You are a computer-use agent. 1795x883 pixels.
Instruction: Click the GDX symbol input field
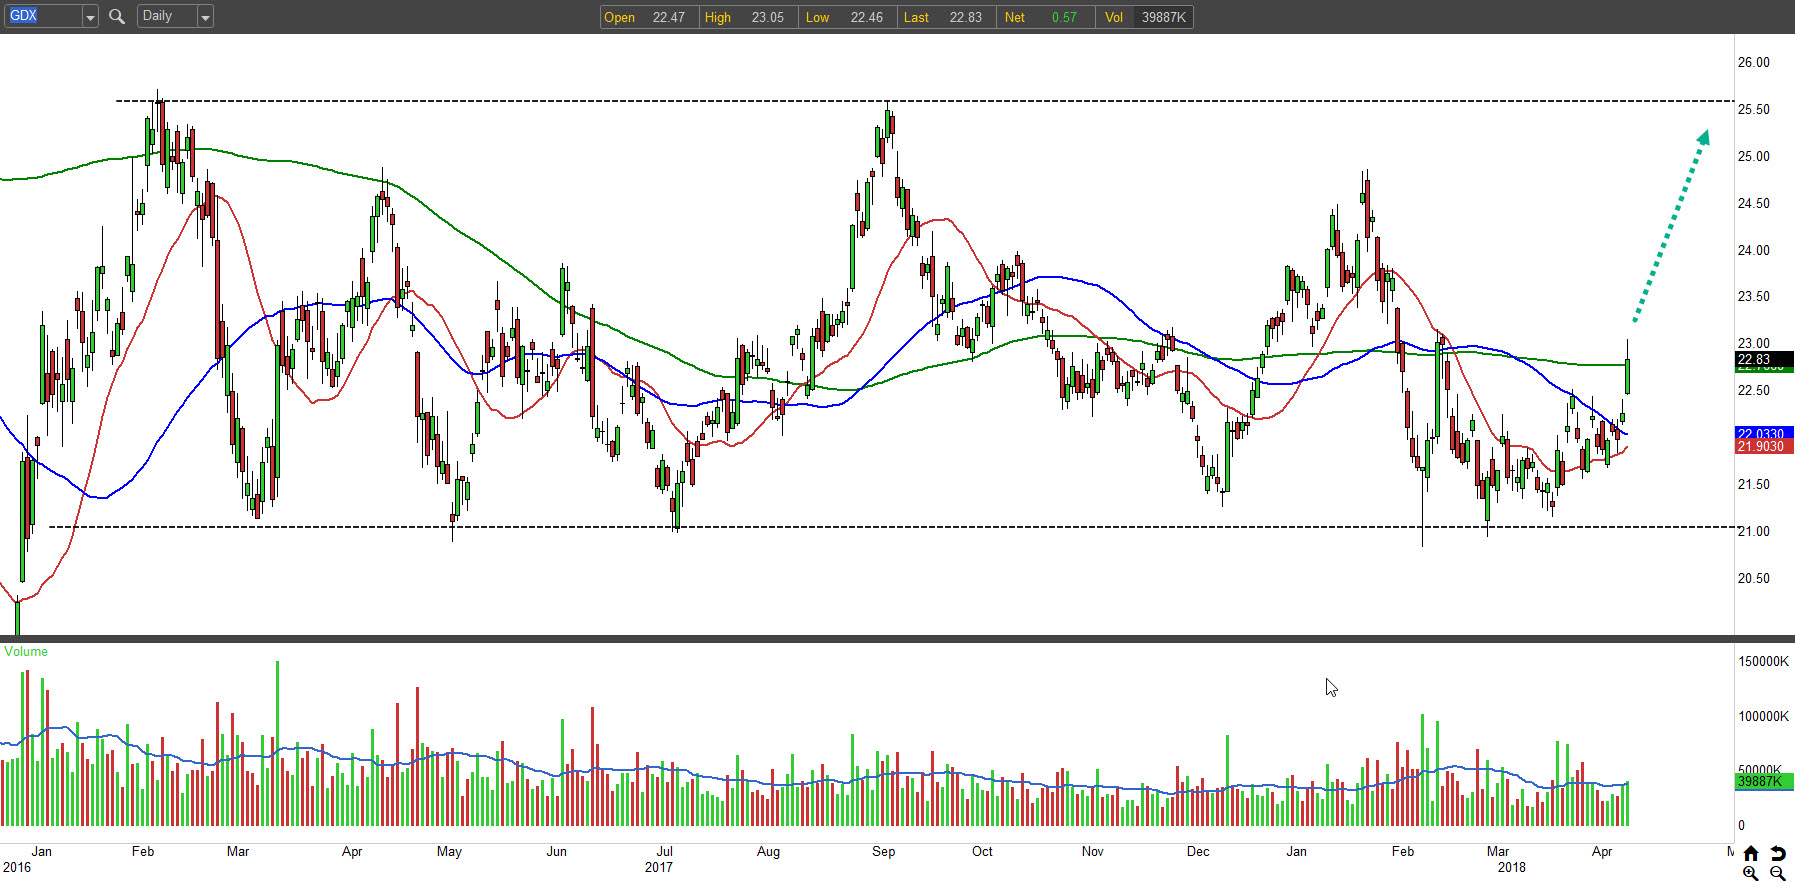point(44,16)
